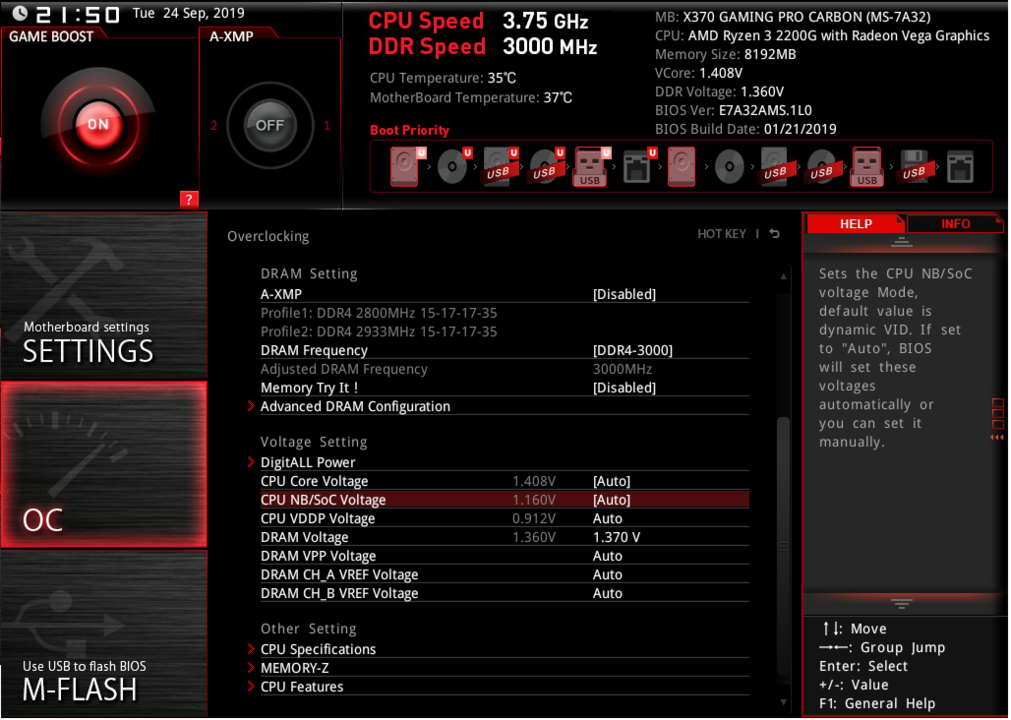
Task: Click the MotherBoard Temperature 37℃ reading
Action: pos(471,98)
